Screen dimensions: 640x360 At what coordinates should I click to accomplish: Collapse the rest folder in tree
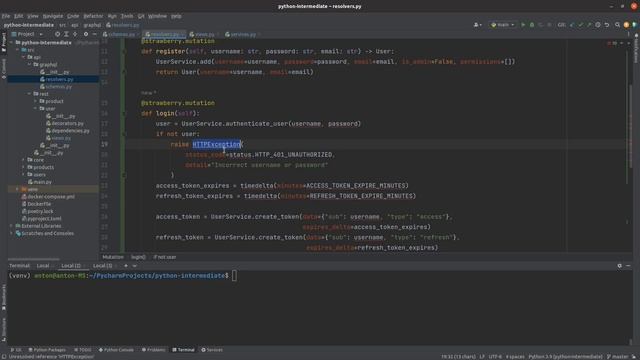click(29, 94)
